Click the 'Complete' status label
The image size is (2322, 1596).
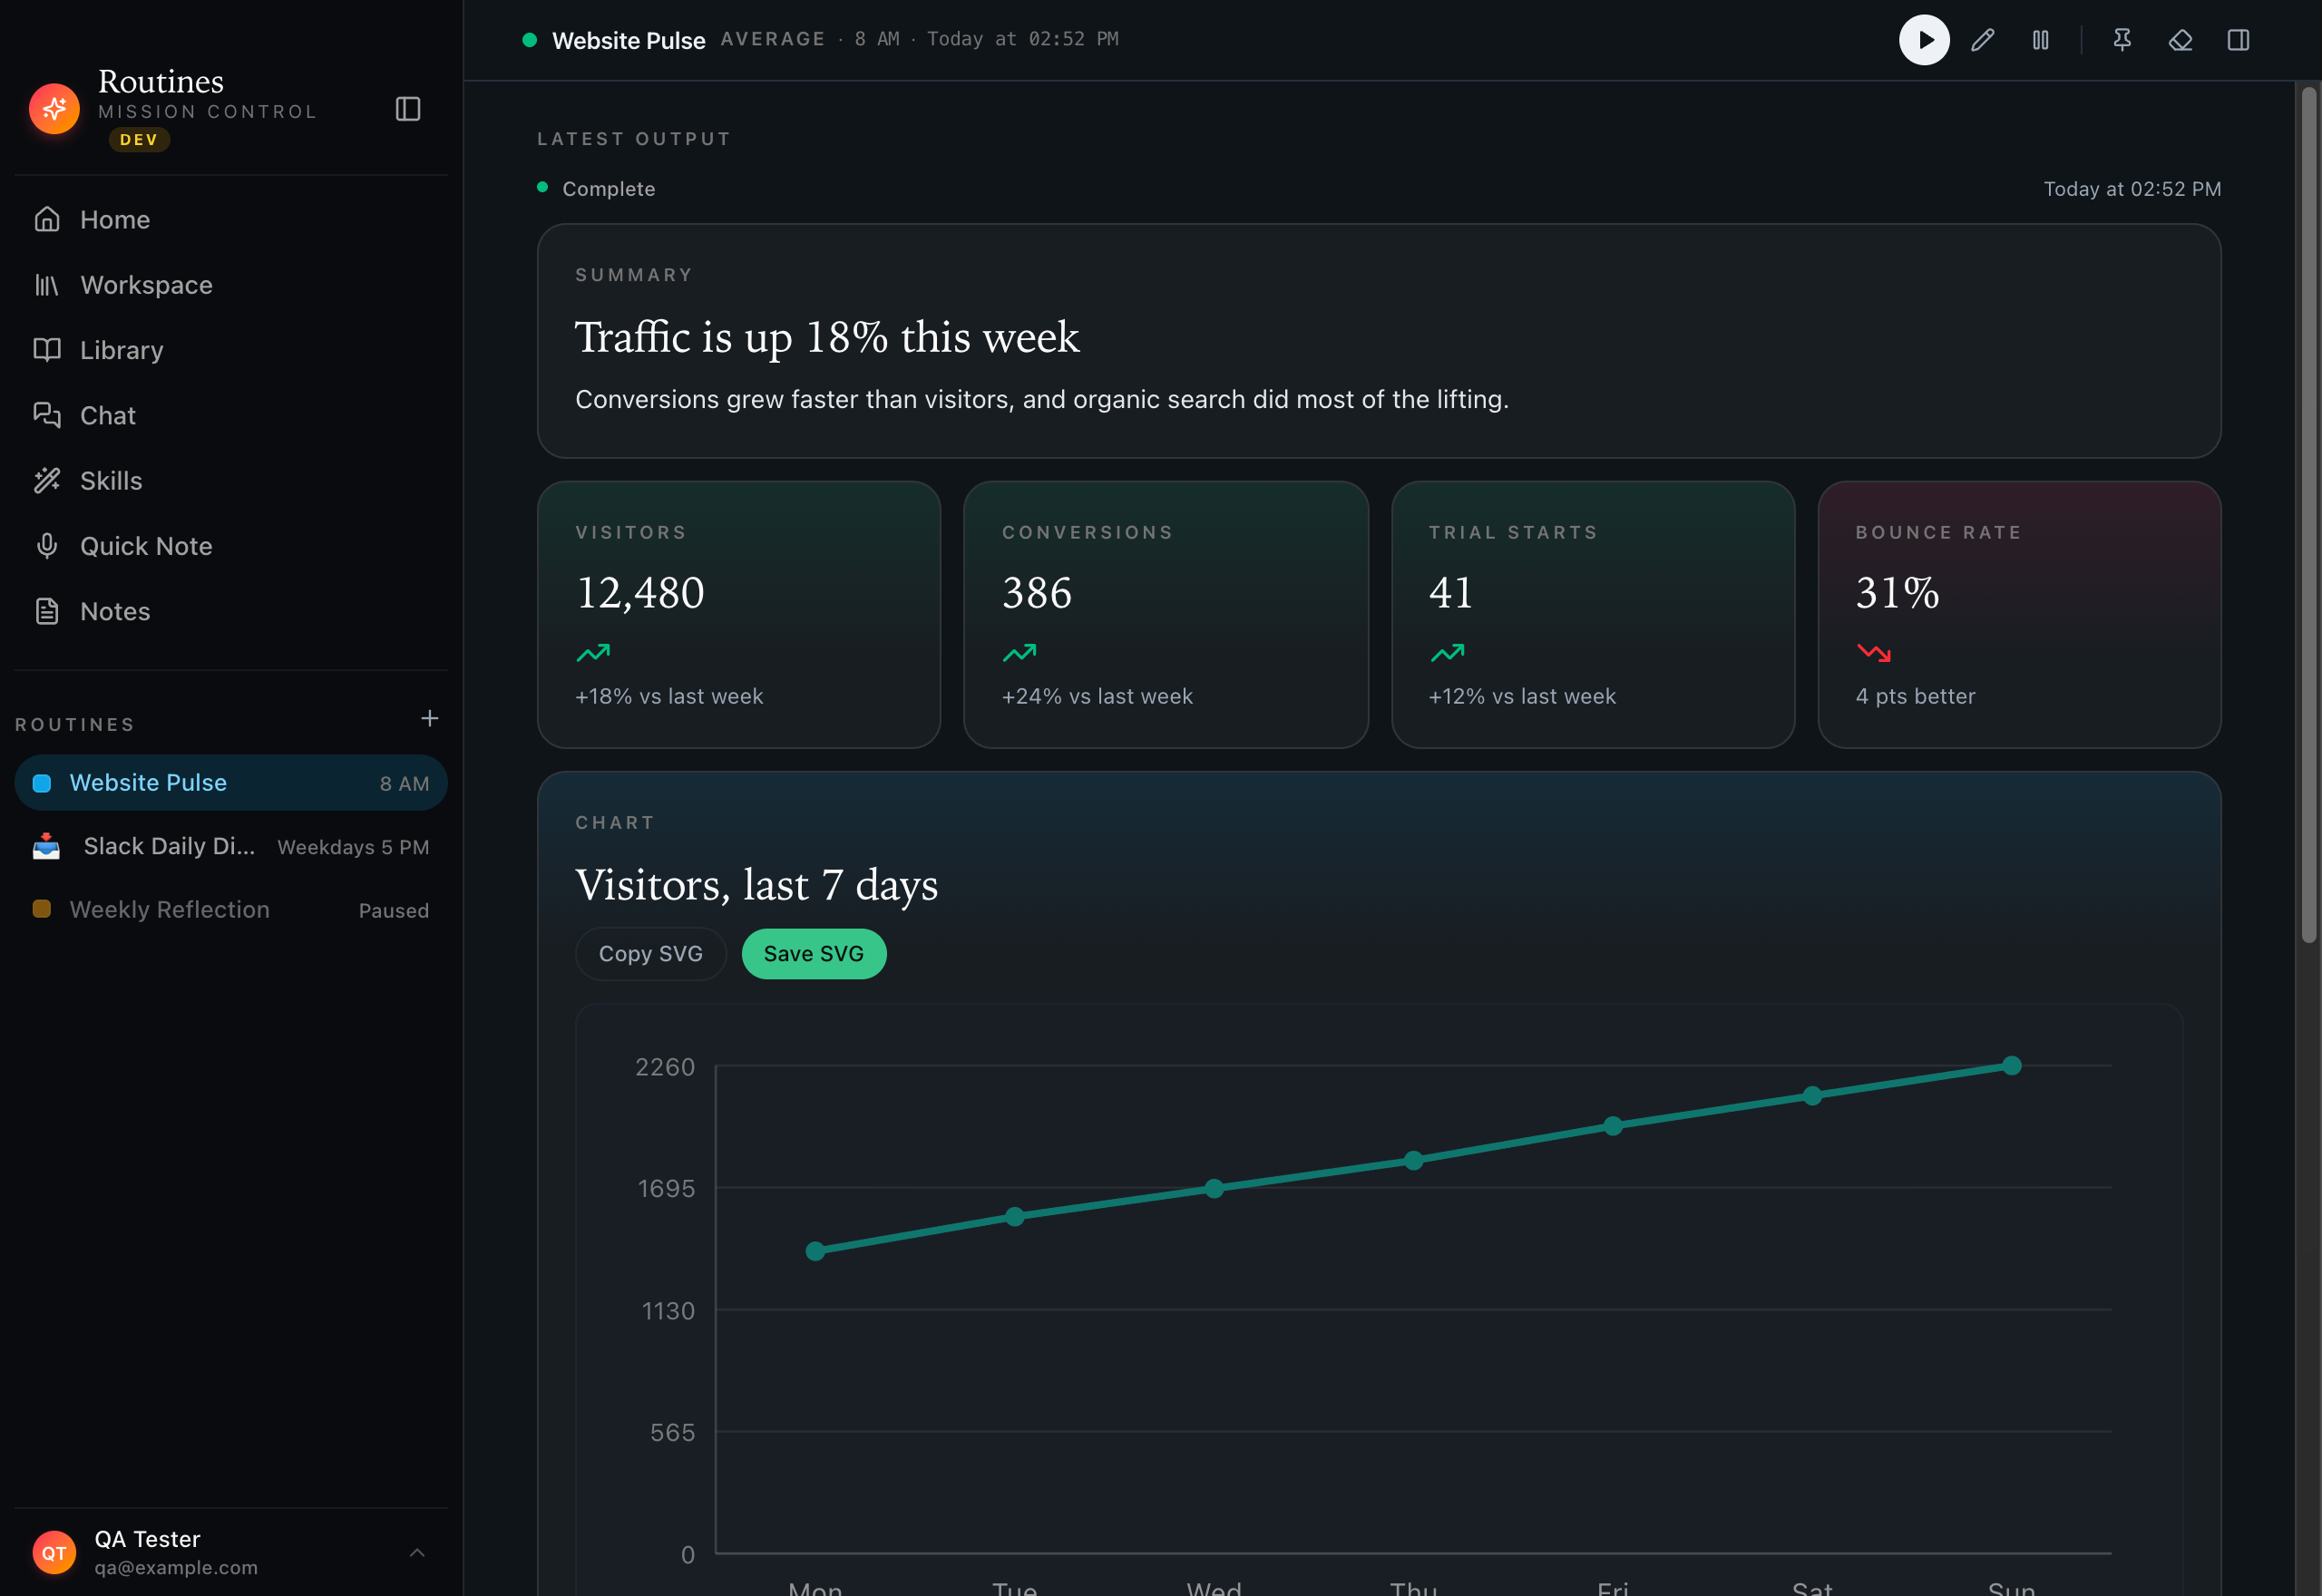[609, 189]
